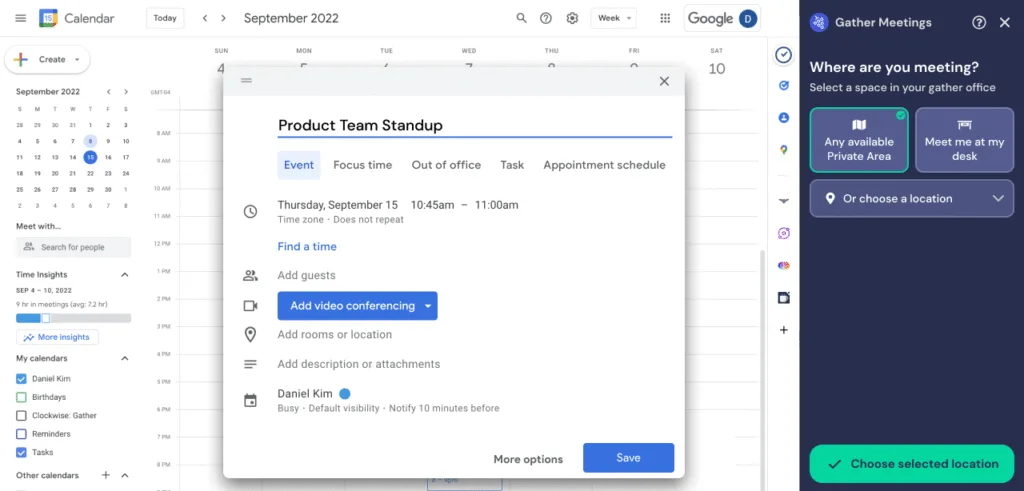Click Choose selected location button
1024x491 pixels.
pyautogui.click(x=912, y=464)
